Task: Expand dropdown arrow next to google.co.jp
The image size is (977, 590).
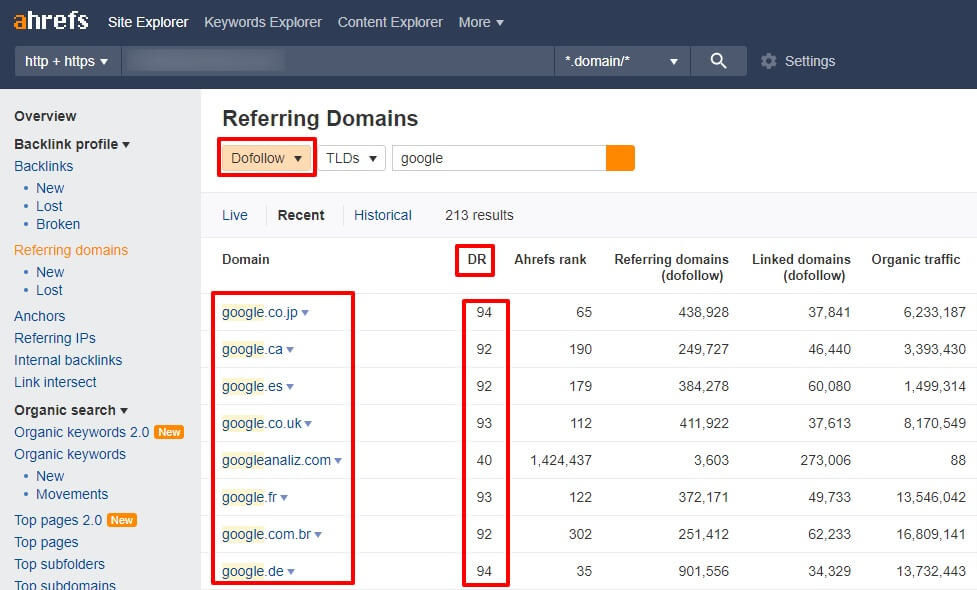Action: click(x=305, y=313)
